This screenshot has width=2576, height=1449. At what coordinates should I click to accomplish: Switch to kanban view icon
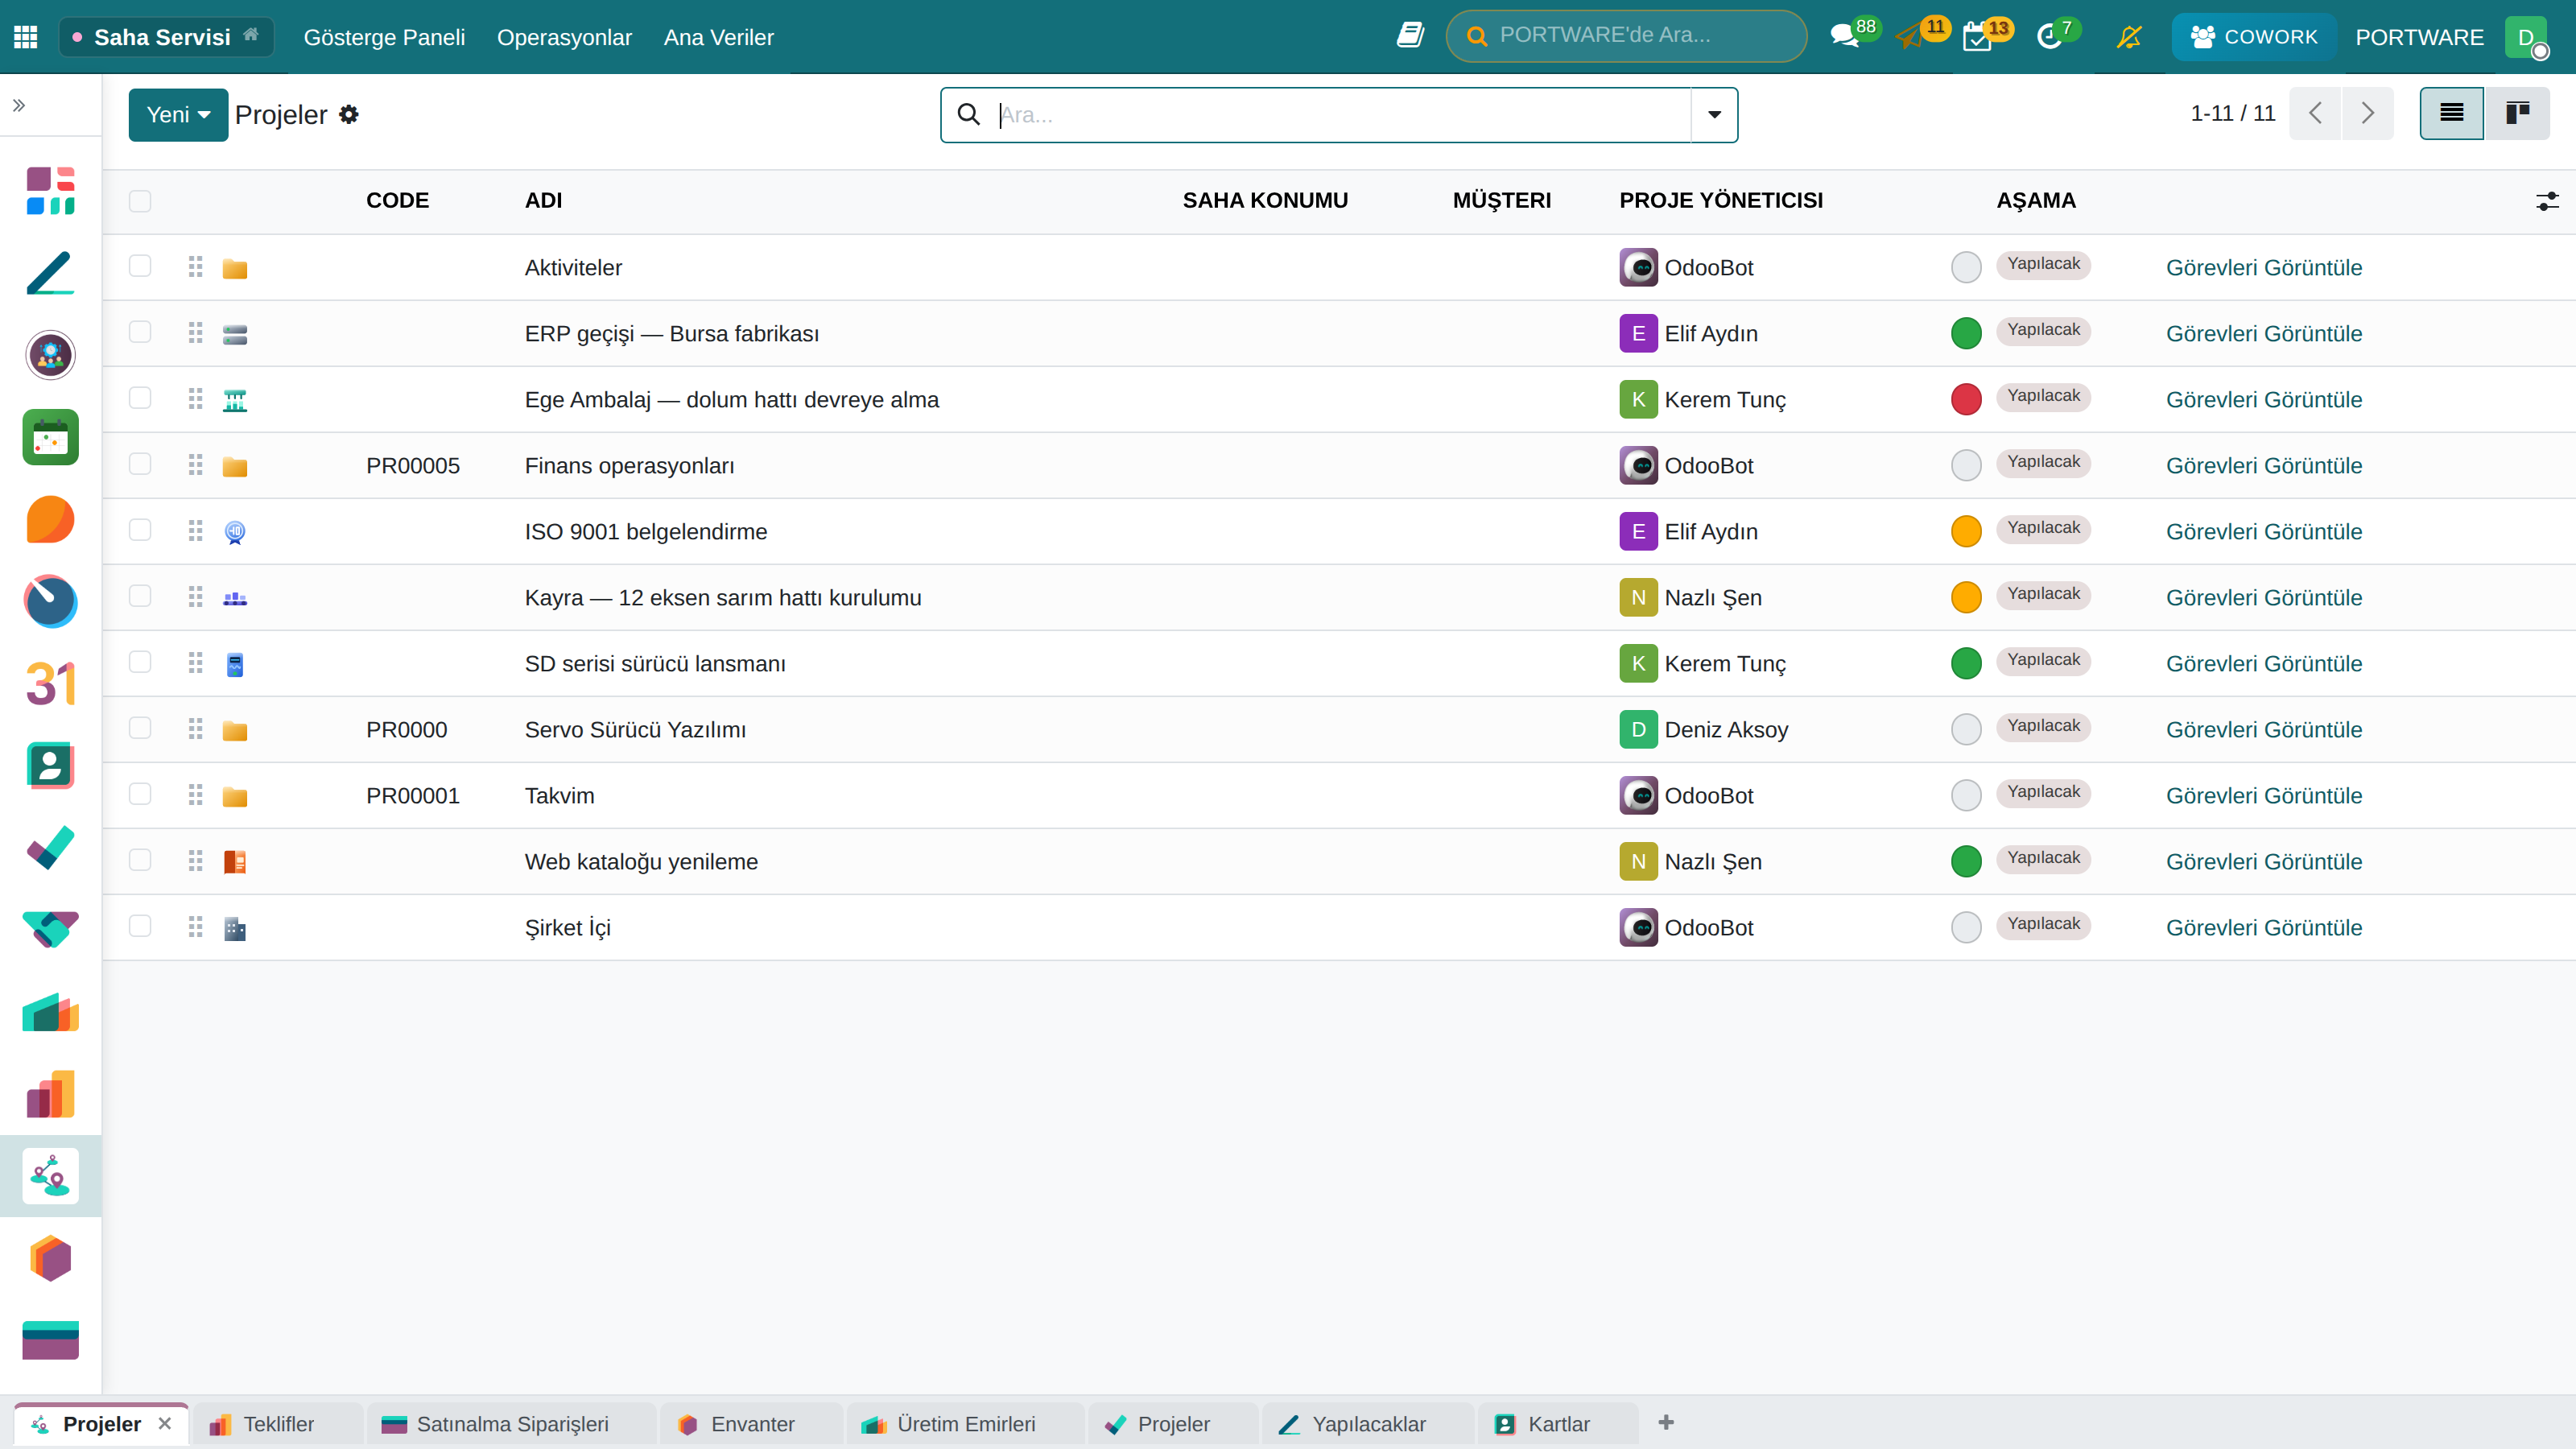[2517, 113]
